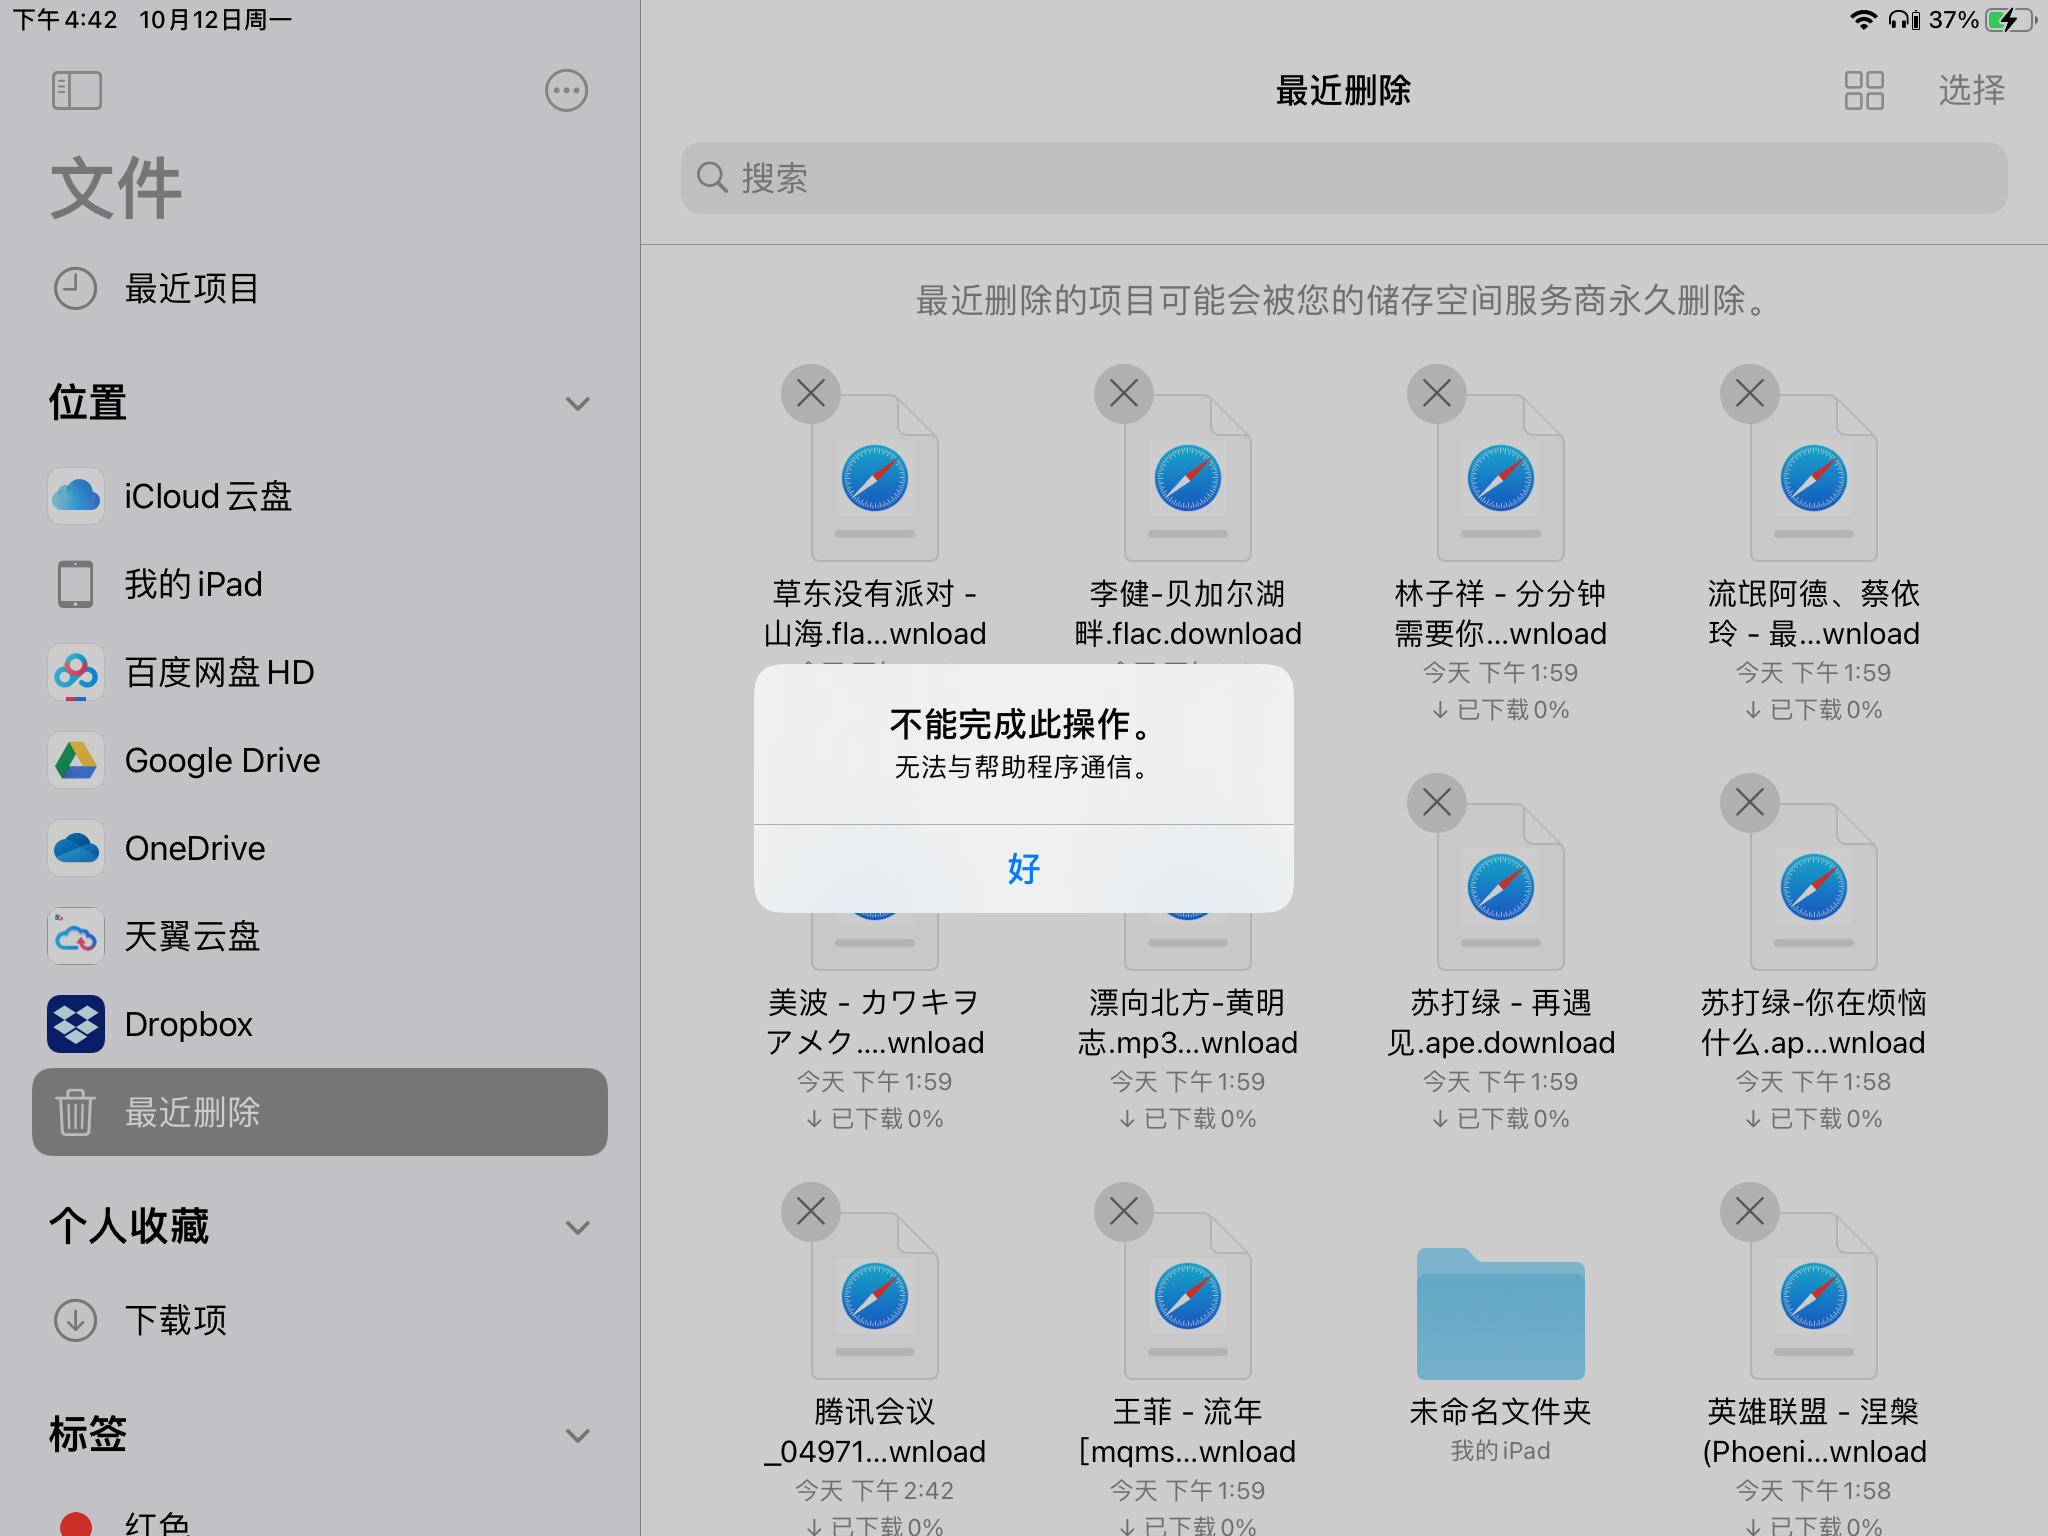
Task: Toggle the sidebar panel icon
Action: coord(77,91)
